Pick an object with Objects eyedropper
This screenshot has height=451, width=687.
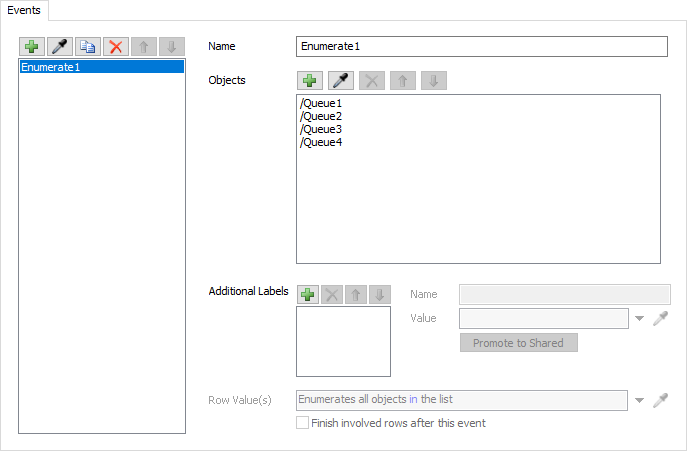pos(341,81)
